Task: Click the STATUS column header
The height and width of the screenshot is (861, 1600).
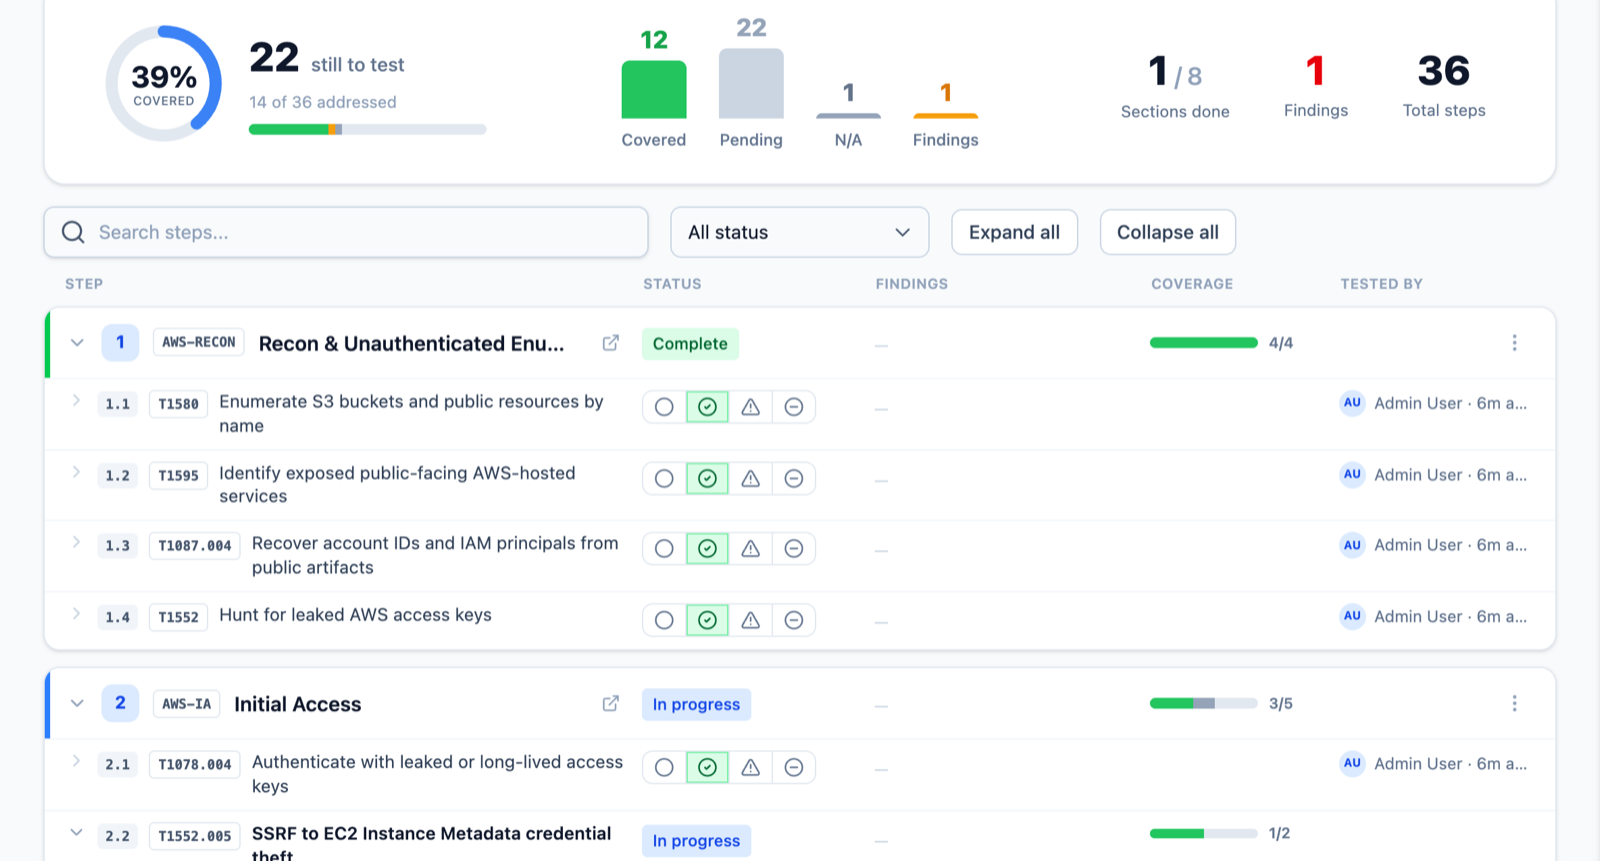Action: point(672,284)
